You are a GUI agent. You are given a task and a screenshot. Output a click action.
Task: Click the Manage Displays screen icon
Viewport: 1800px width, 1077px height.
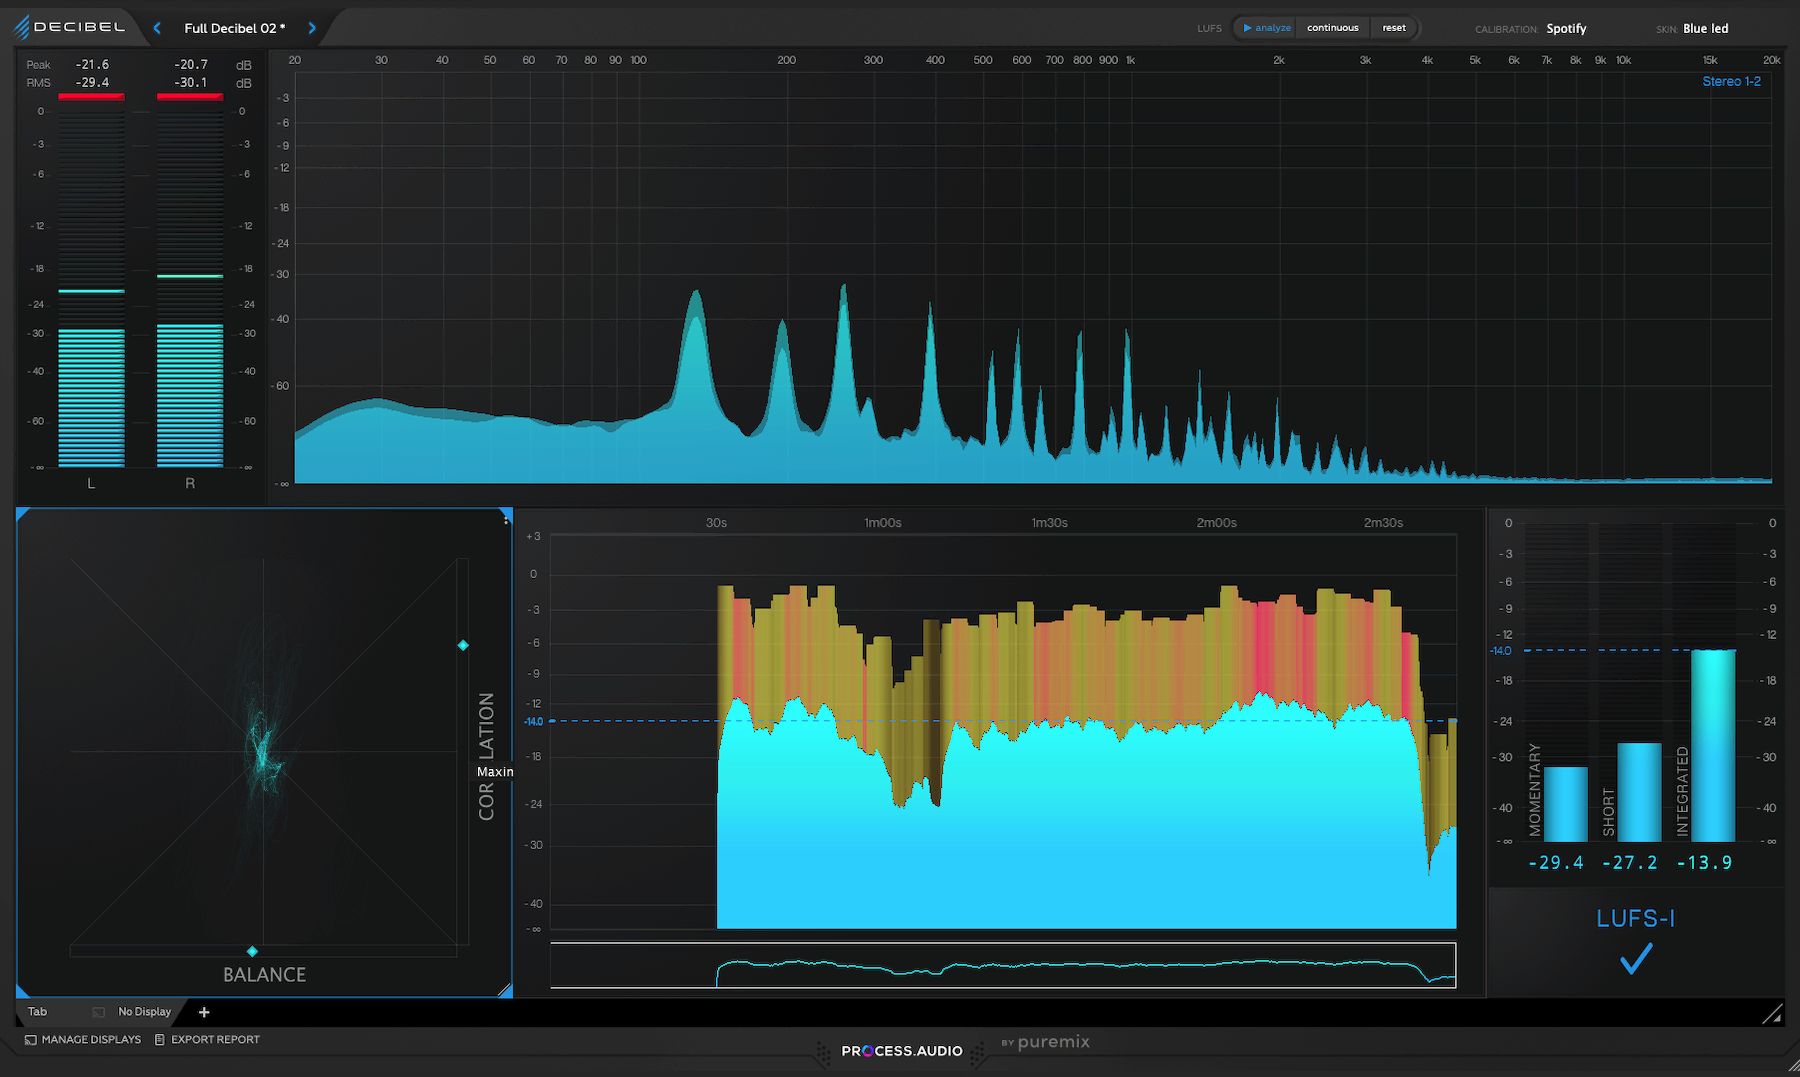point(30,1040)
